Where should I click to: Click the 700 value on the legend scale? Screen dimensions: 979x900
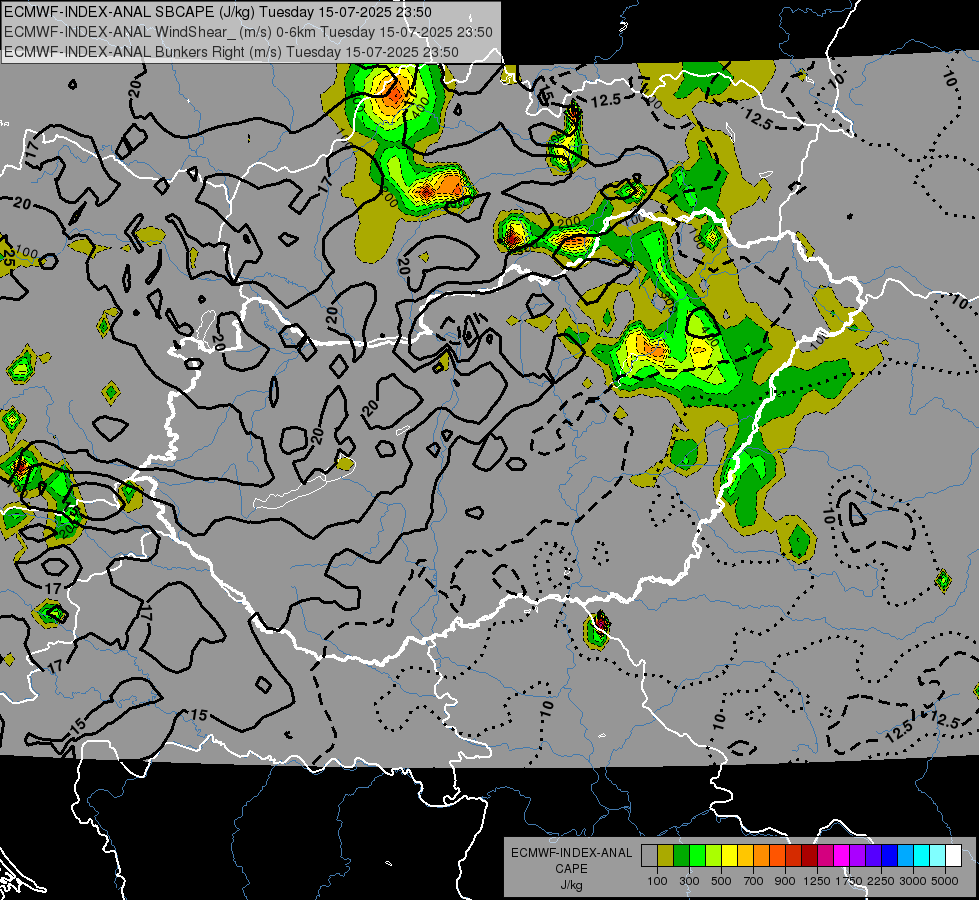coord(754,881)
